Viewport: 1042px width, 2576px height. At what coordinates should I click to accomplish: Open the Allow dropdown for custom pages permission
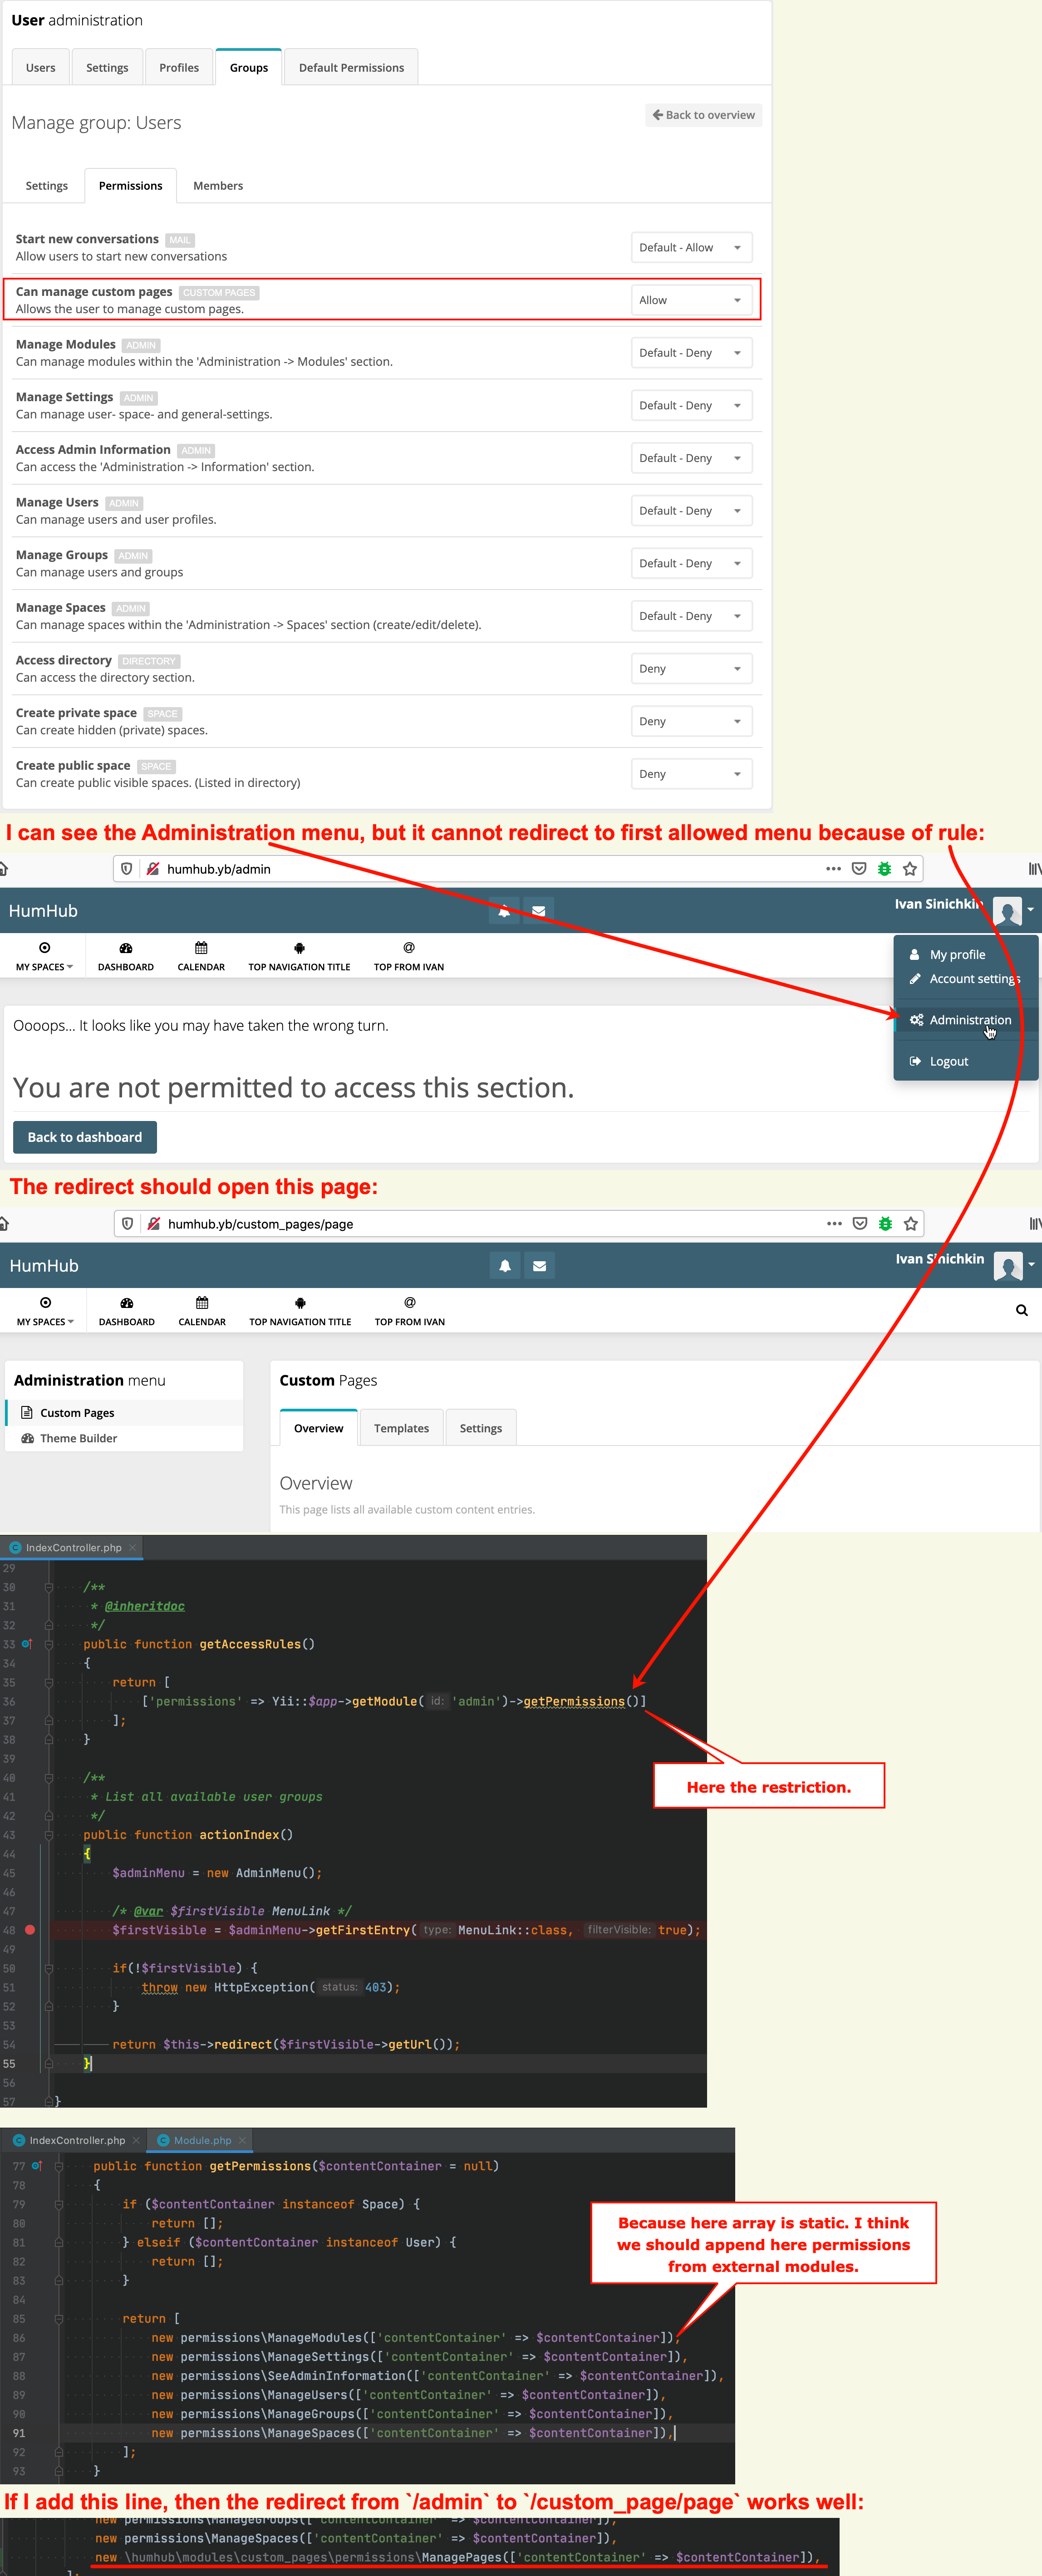tap(691, 299)
